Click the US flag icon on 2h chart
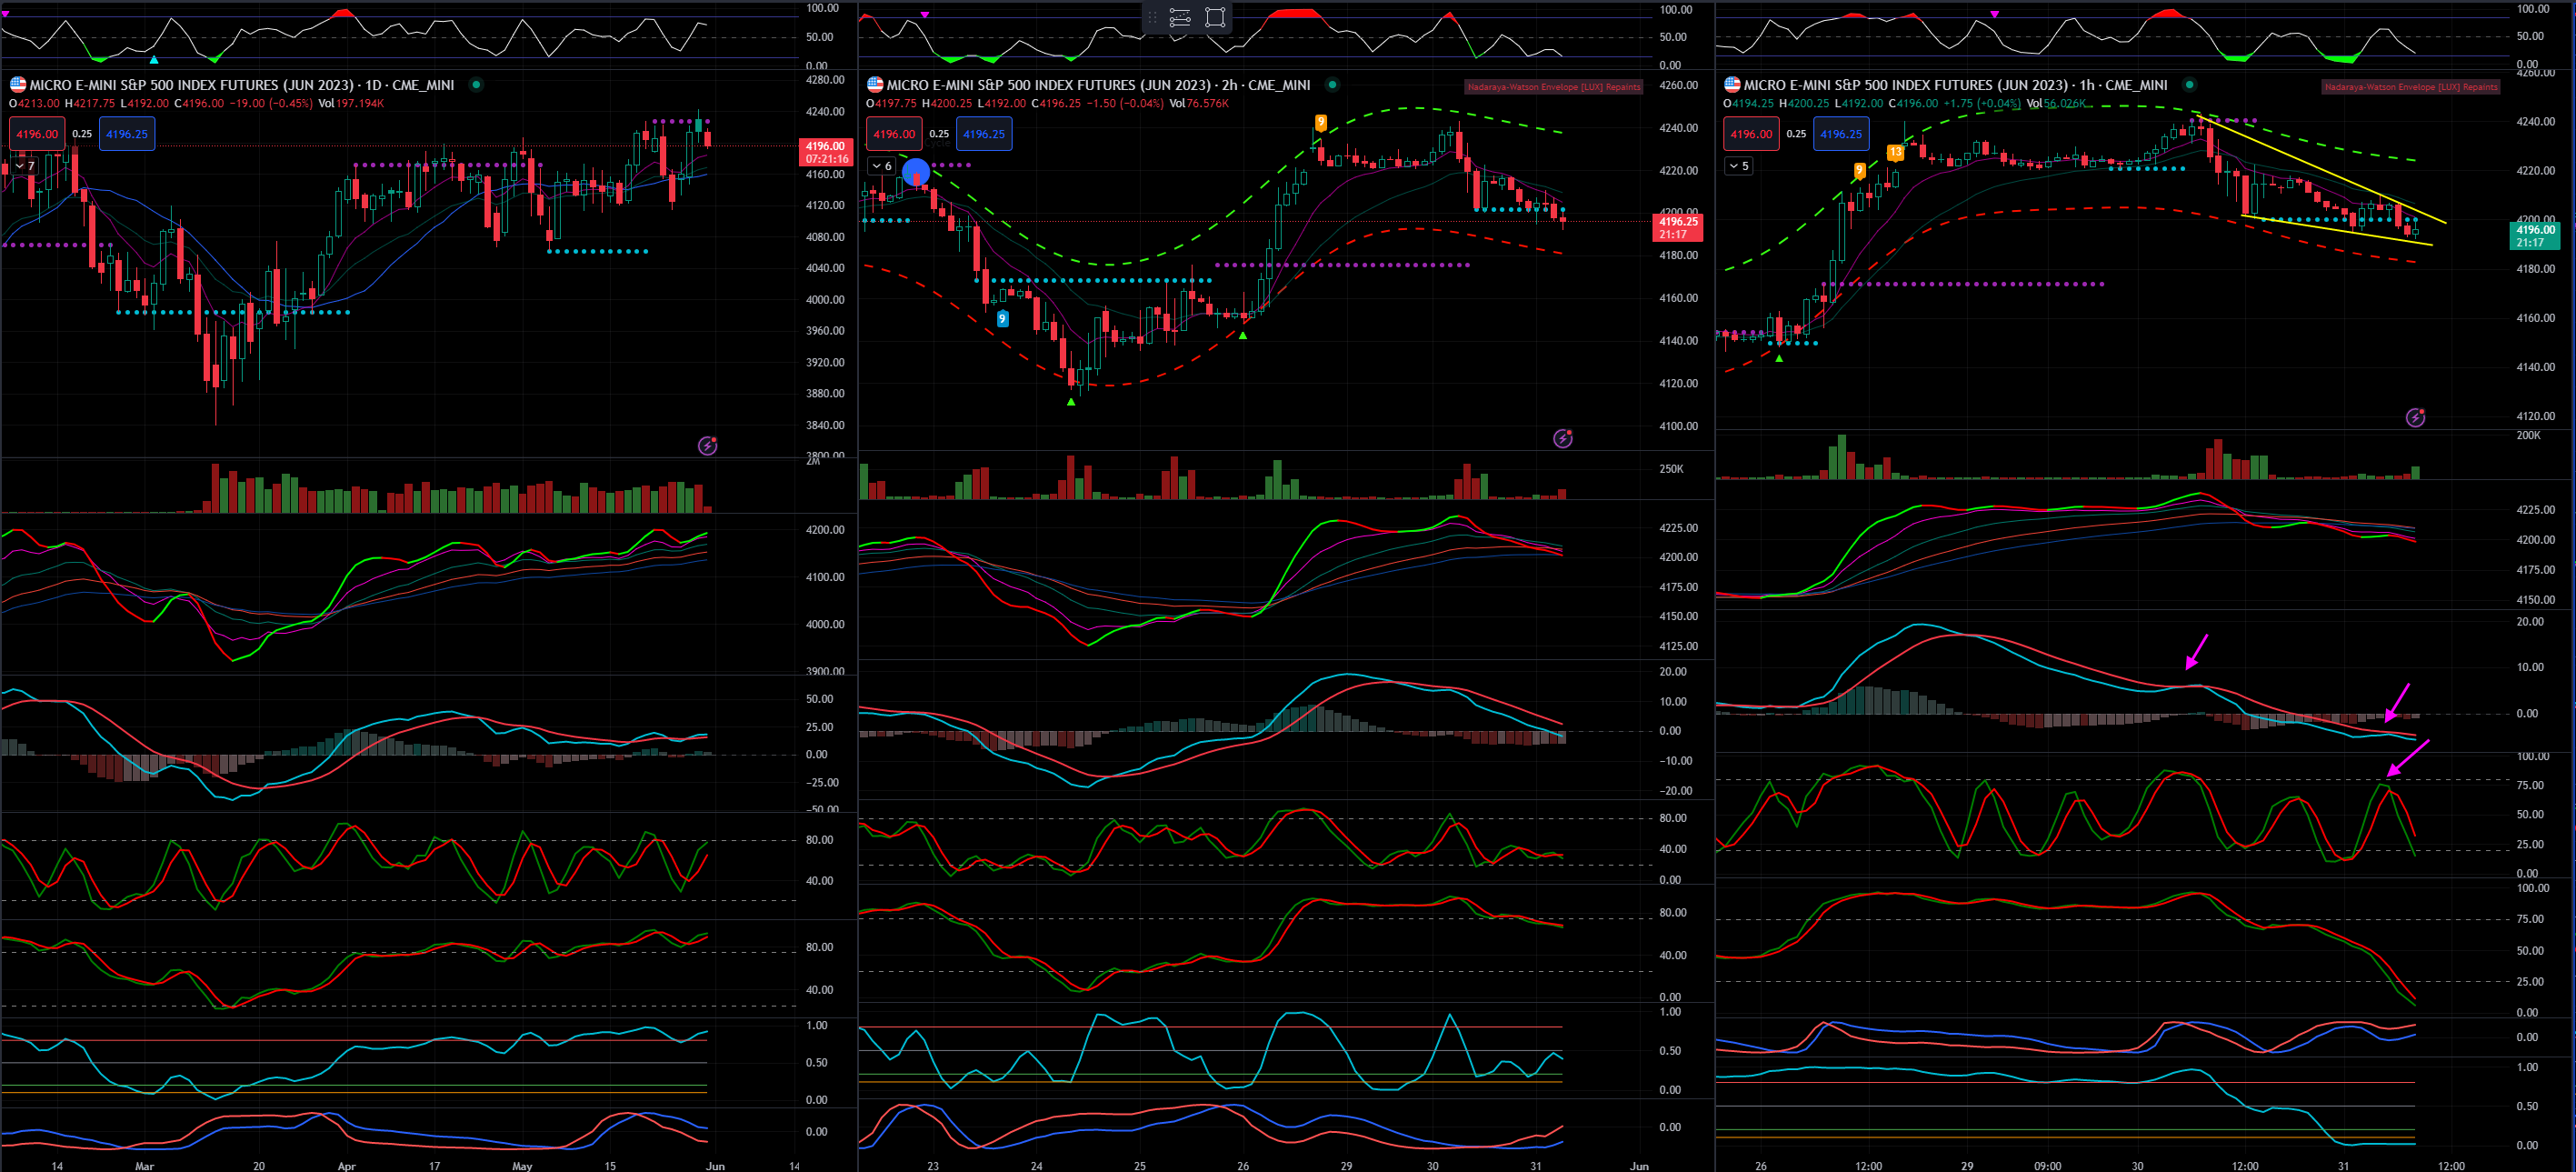This screenshot has width=2576, height=1172. click(x=875, y=85)
